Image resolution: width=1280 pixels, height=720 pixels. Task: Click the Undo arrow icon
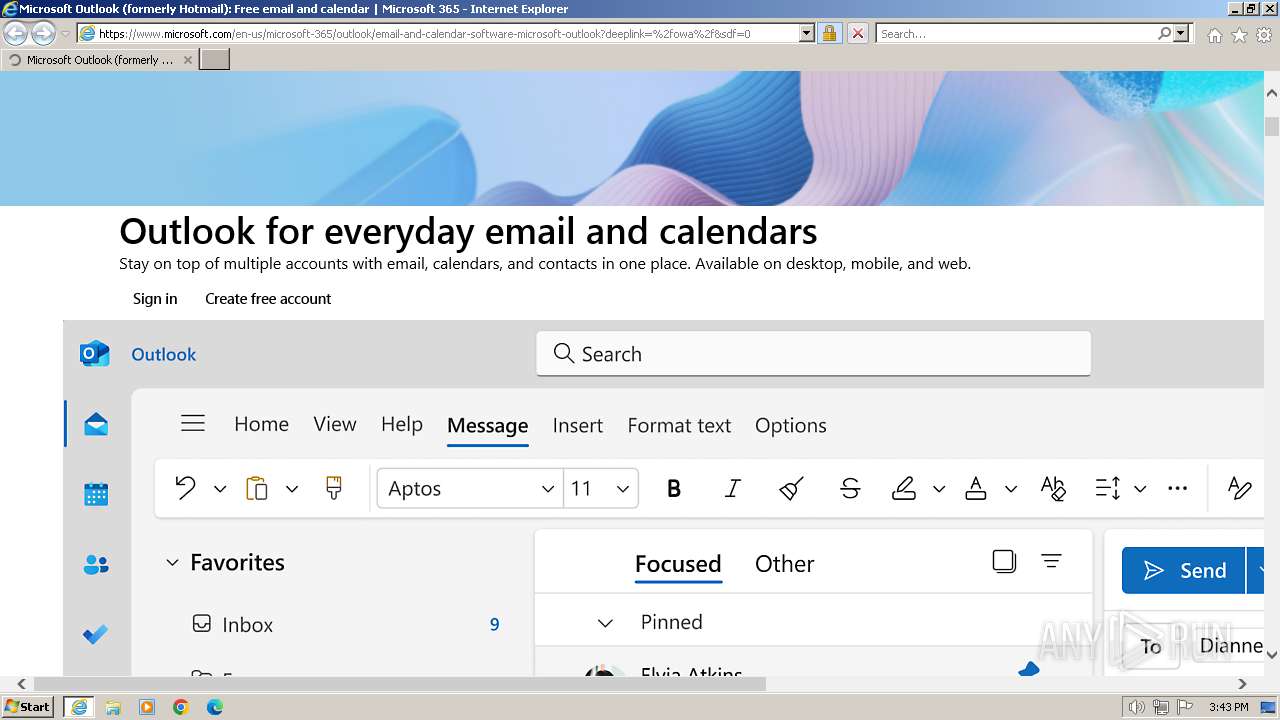pyautogui.click(x=185, y=488)
